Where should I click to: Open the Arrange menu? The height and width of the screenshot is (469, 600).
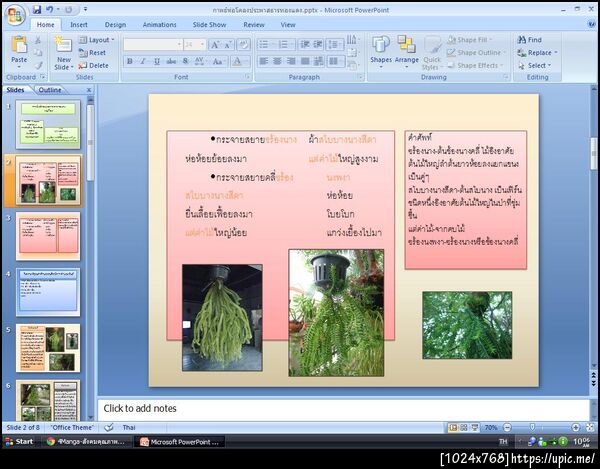point(406,52)
